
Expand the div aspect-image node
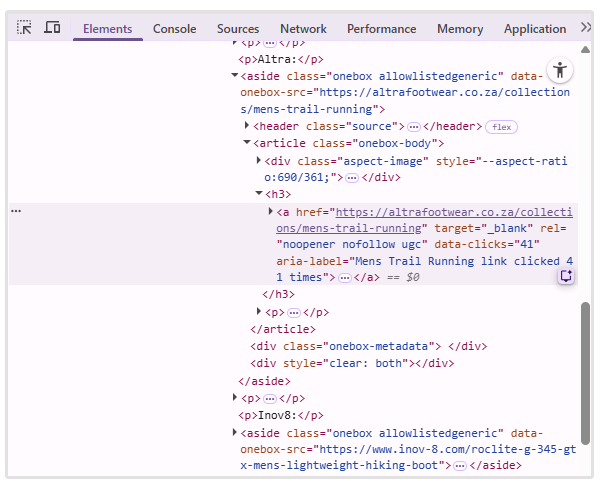259,160
